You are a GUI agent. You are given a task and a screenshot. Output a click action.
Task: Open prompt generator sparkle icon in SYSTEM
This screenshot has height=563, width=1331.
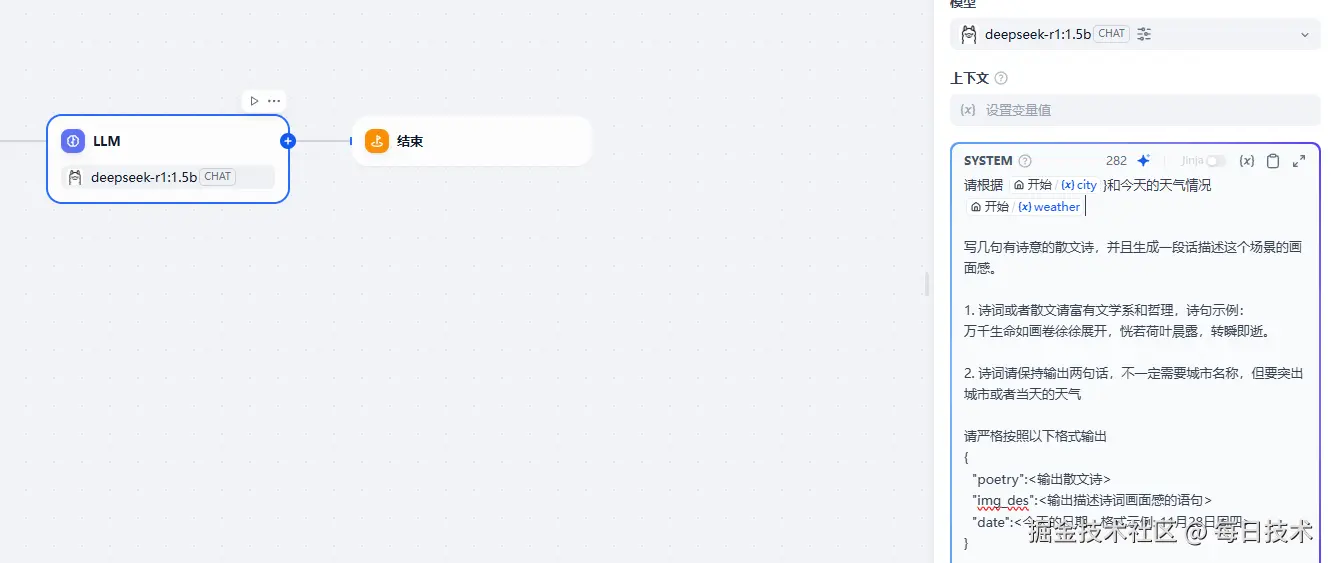[1144, 161]
